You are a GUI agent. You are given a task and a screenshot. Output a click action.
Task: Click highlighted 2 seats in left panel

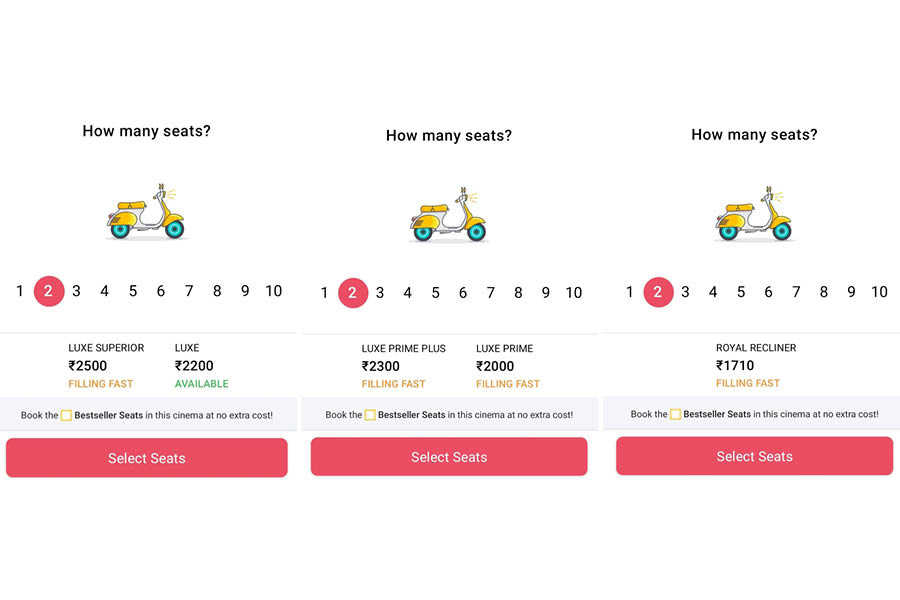[49, 291]
